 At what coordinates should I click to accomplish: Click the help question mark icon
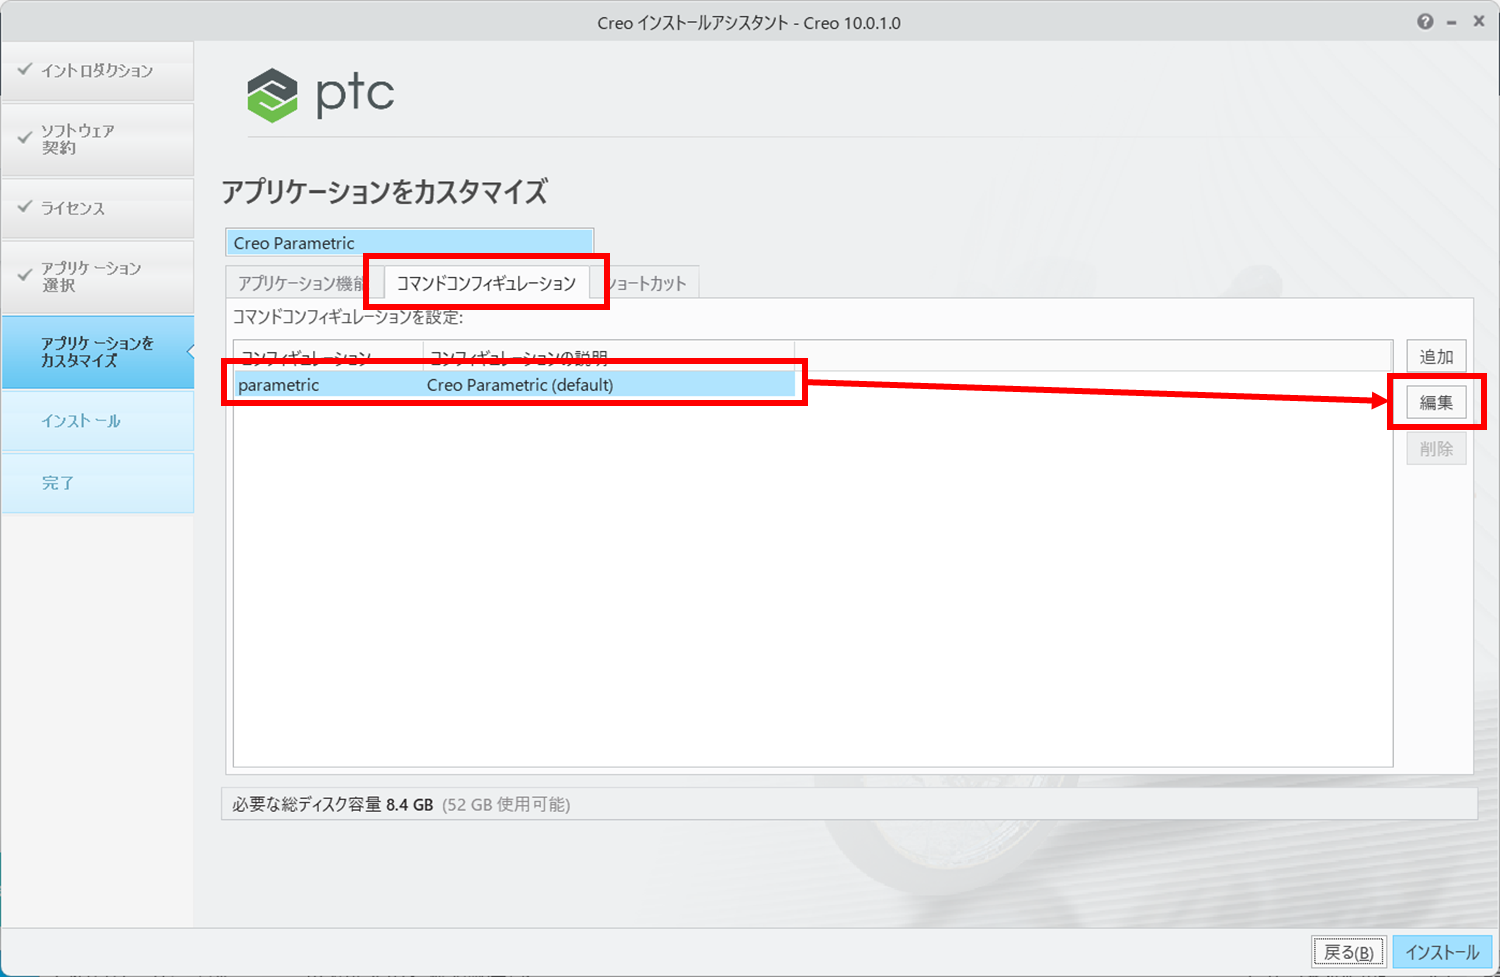(x=1424, y=22)
